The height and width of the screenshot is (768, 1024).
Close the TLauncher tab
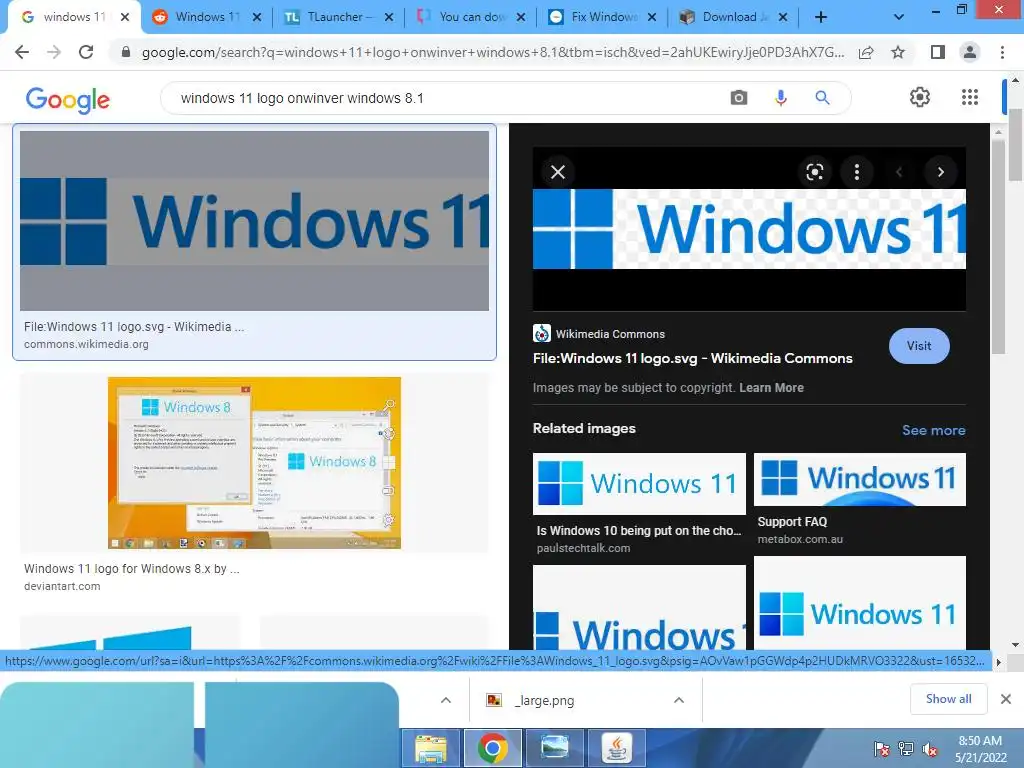tap(389, 17)
